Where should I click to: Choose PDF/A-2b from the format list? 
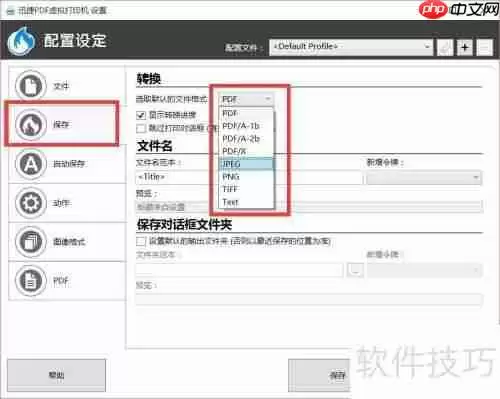pos(246,138)
